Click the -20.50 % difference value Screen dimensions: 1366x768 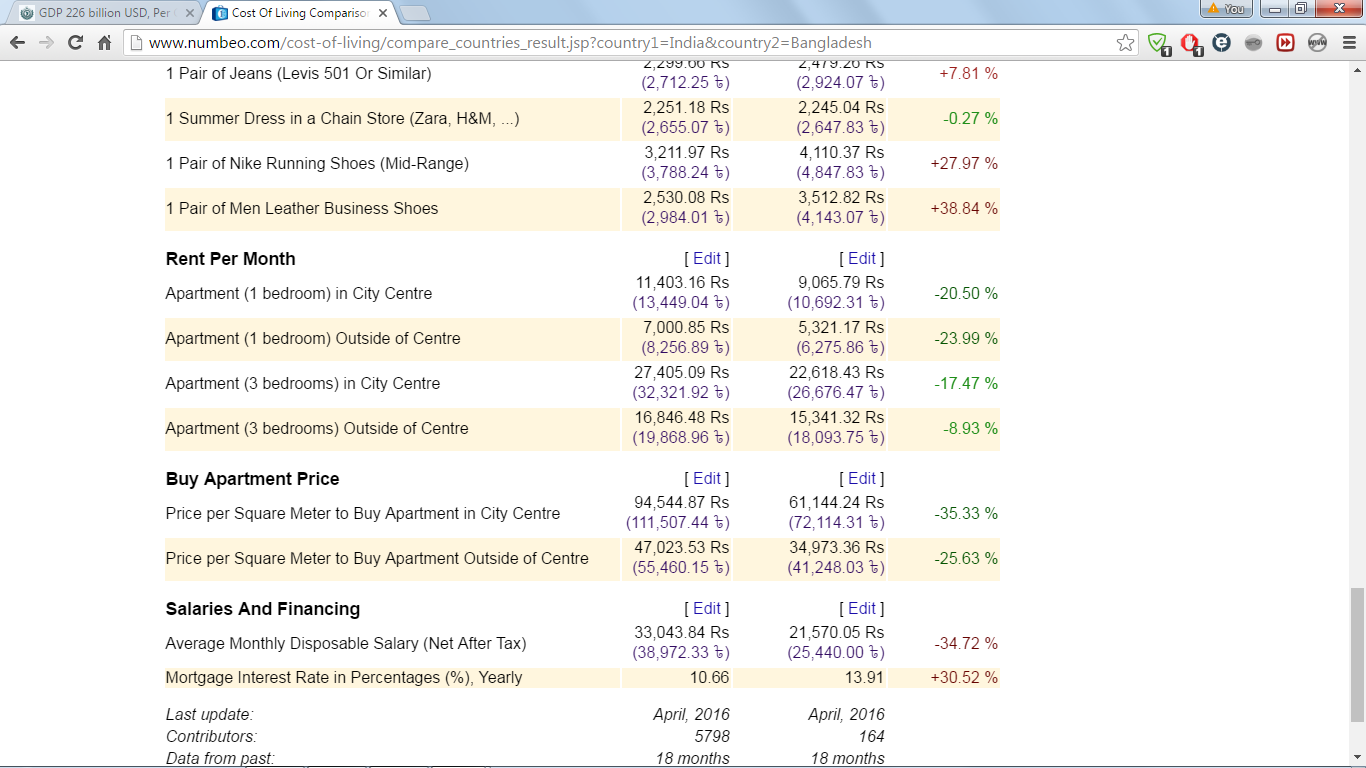pyautogui.click(x=966, y=293)
